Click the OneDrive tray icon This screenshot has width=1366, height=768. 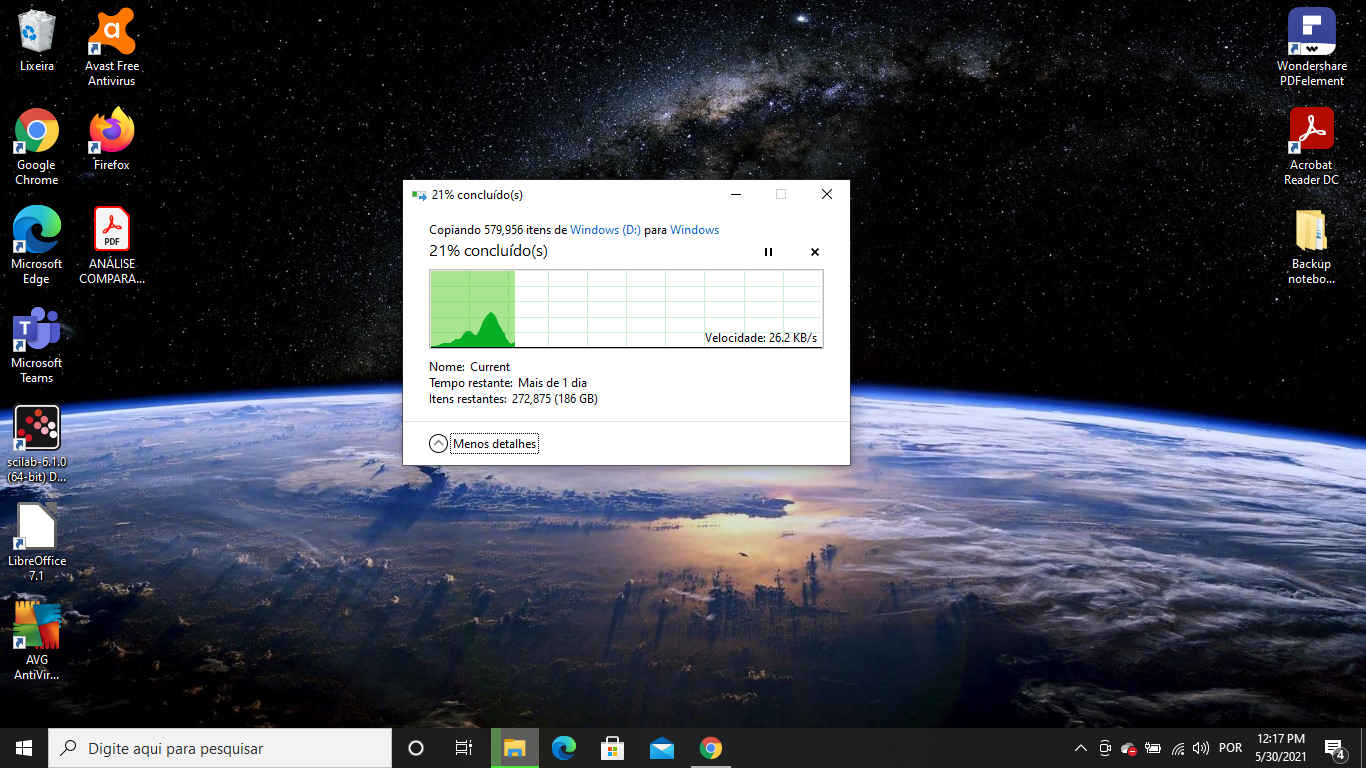point(1129,748)
